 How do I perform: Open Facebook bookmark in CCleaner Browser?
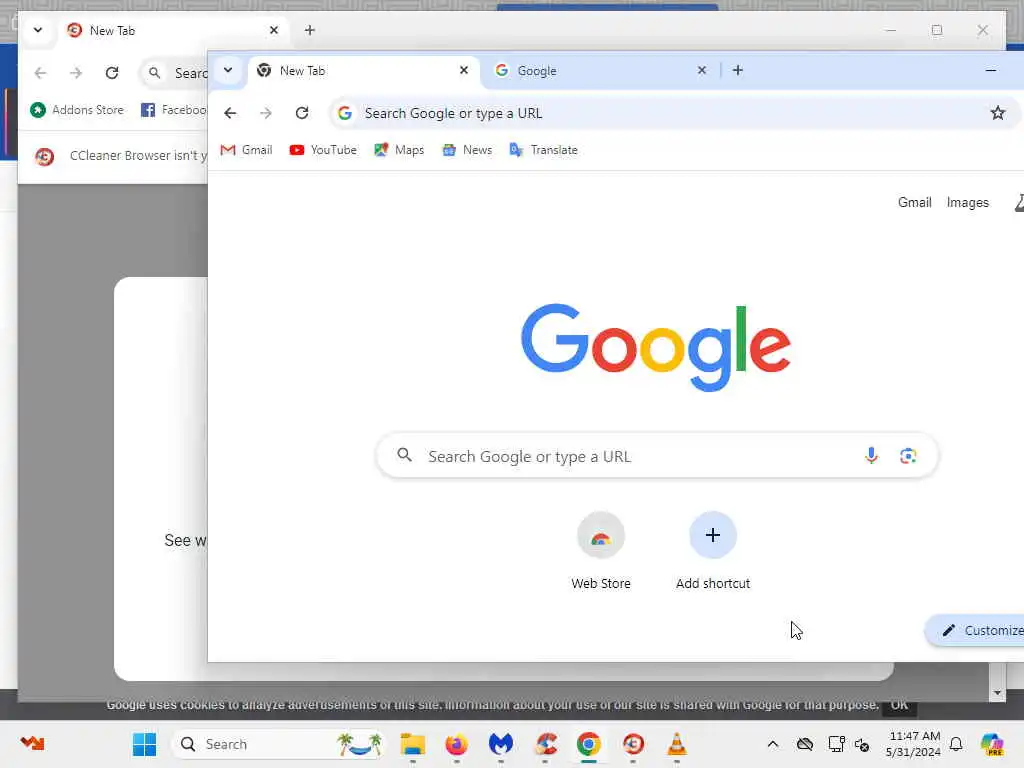174,110
